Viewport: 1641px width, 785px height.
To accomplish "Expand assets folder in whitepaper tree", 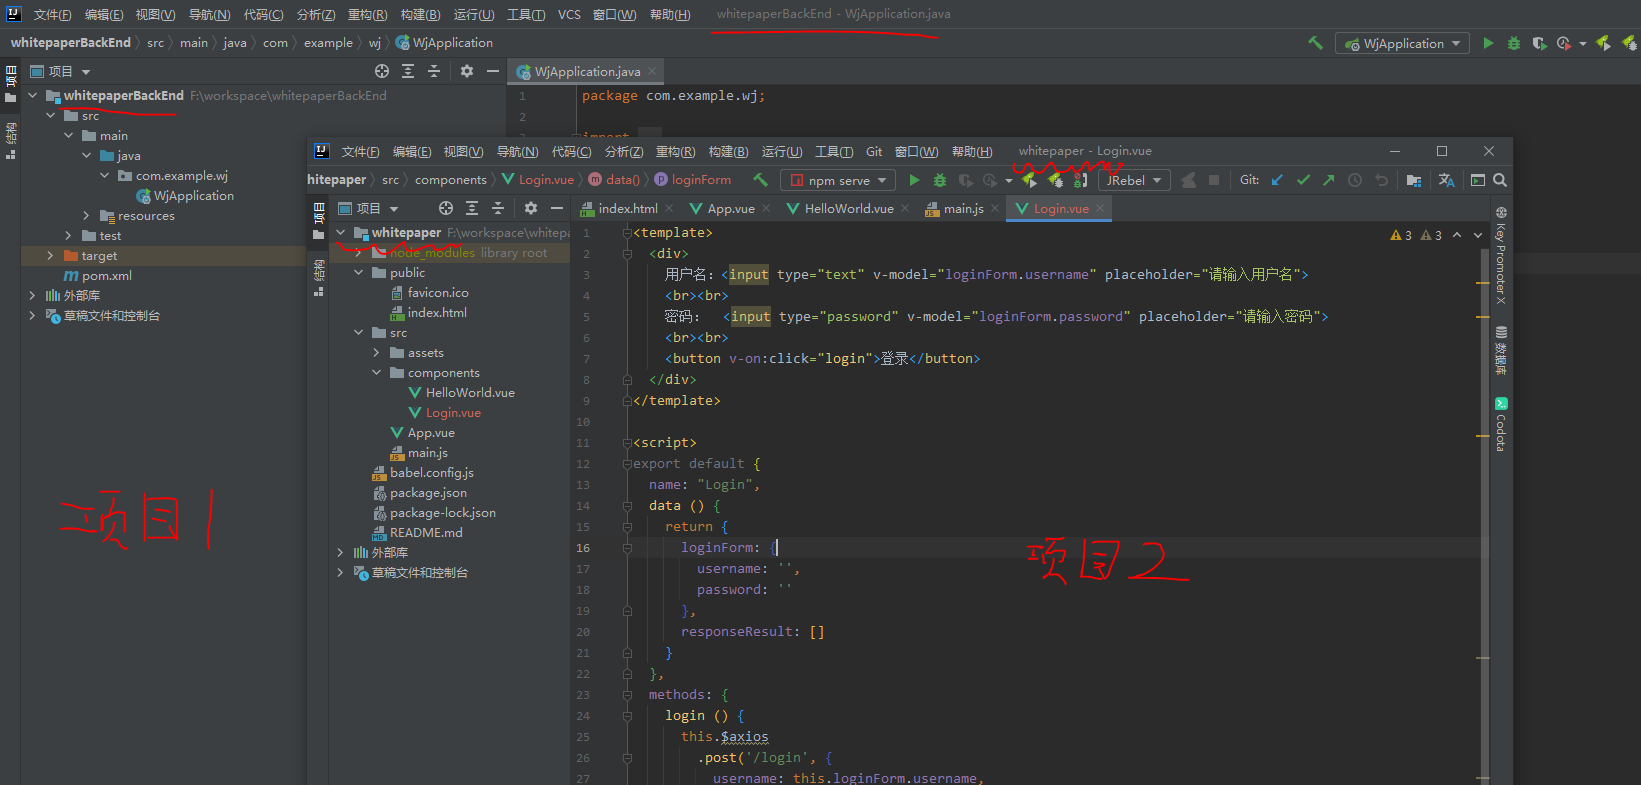I will (x=377, y=353).
